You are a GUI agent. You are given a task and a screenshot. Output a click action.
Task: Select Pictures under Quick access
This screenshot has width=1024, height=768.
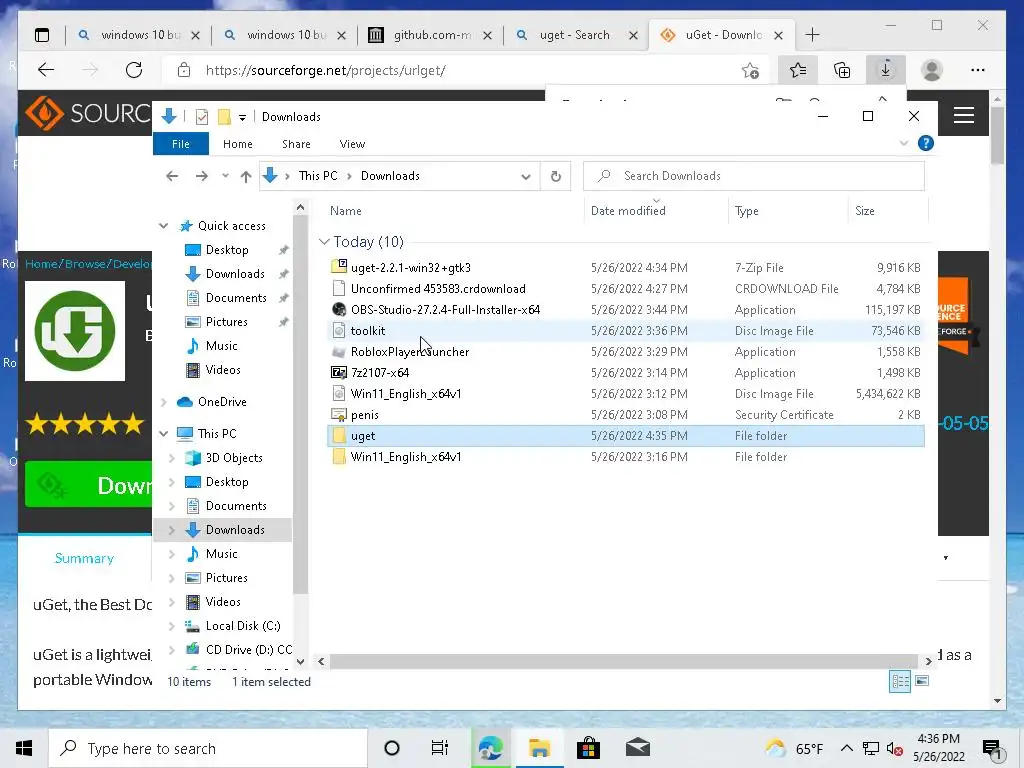pyautogui.click(x=226, y=322)
